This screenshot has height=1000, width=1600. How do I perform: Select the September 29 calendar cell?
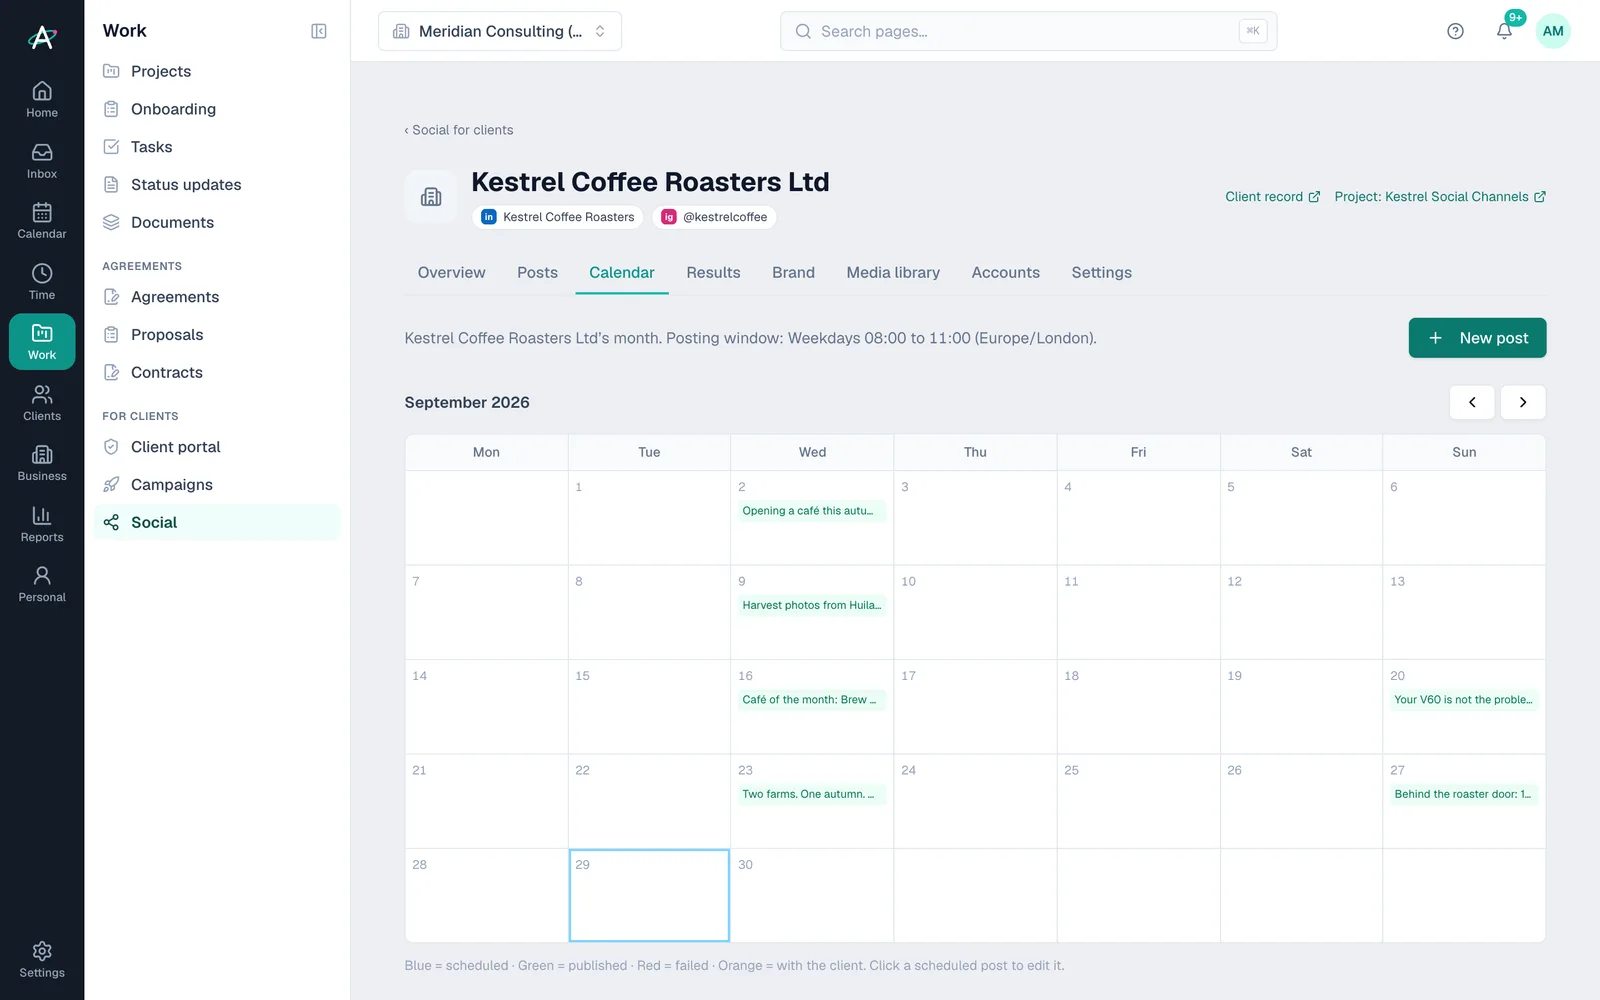click(649, 895)
